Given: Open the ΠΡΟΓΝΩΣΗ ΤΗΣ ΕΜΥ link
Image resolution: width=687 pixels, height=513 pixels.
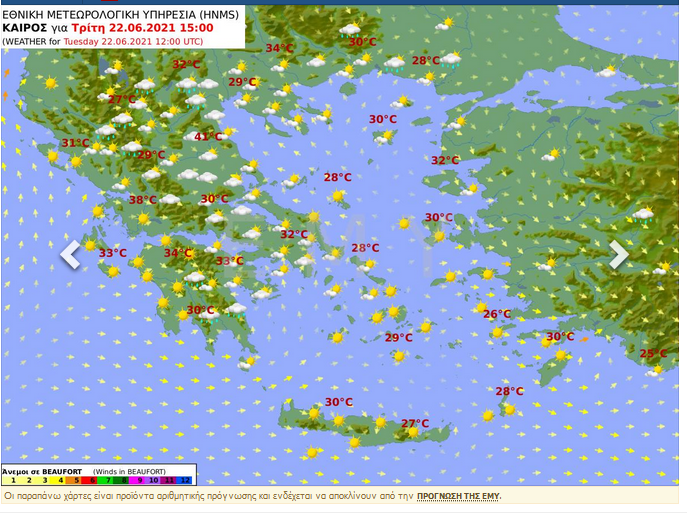Looking at the screenshot, I should 458,496.
